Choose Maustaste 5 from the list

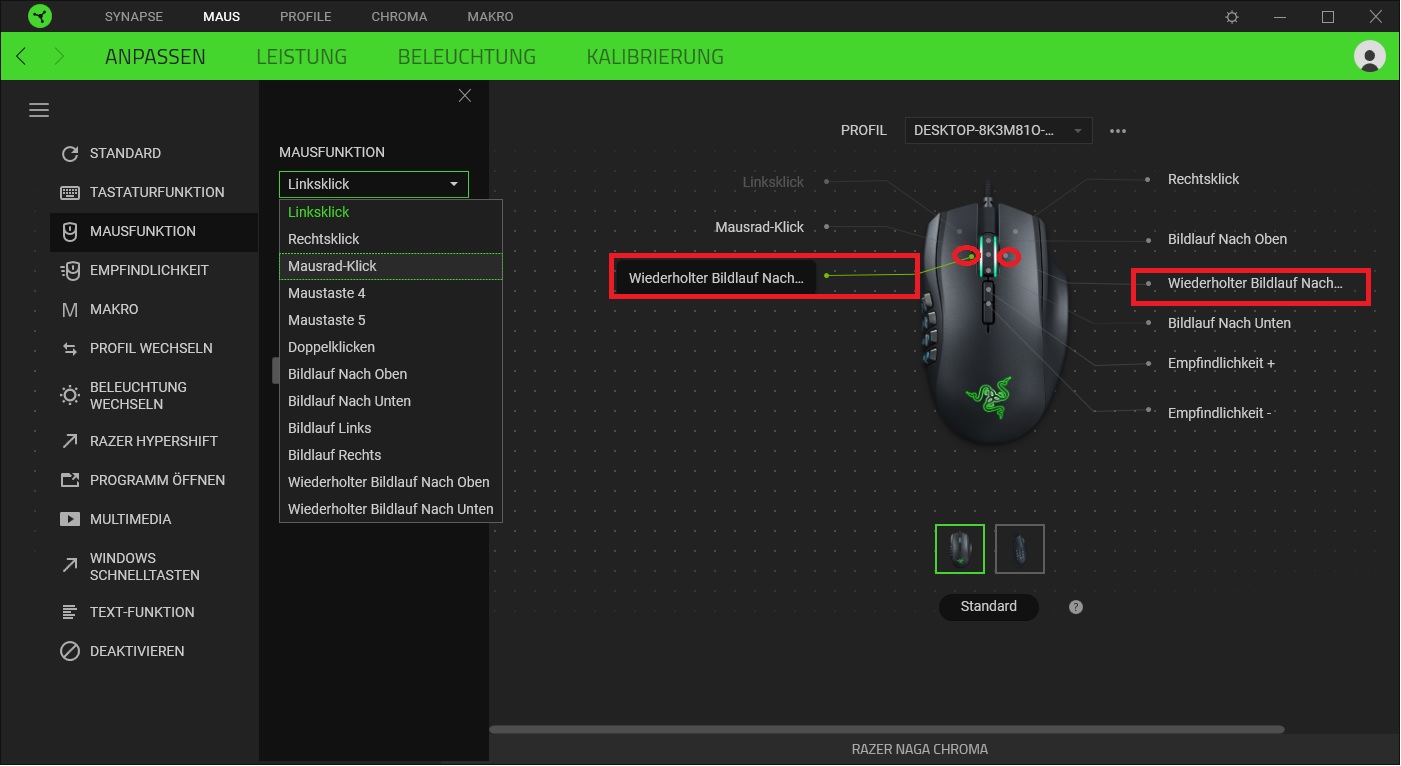391,320
